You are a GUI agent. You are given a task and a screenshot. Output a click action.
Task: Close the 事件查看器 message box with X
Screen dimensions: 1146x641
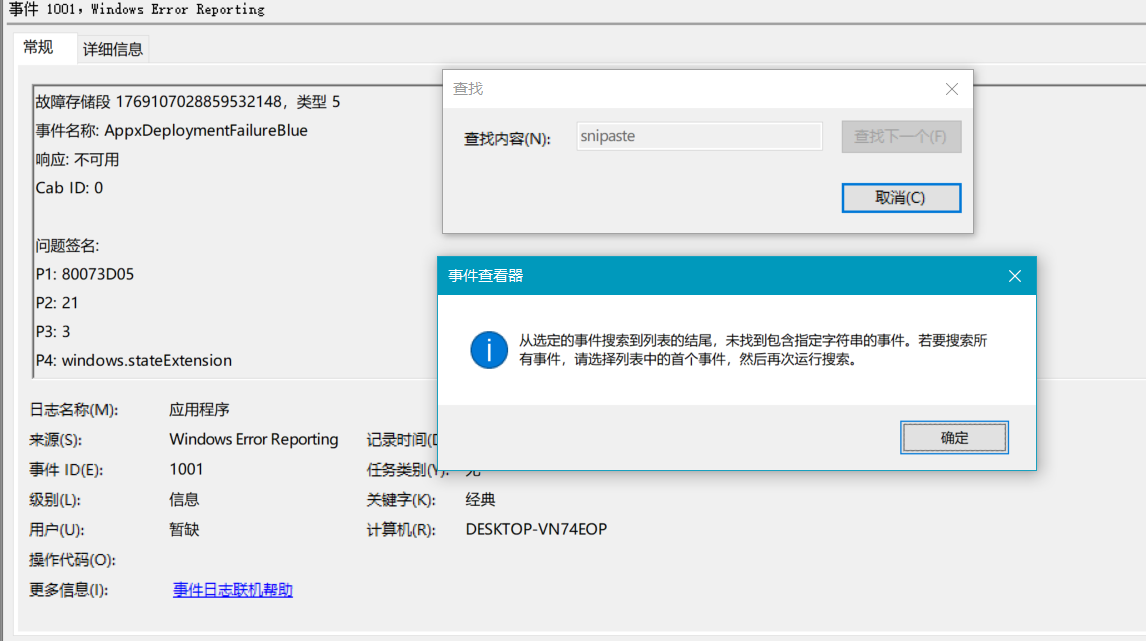click(x=1014, y=276)
